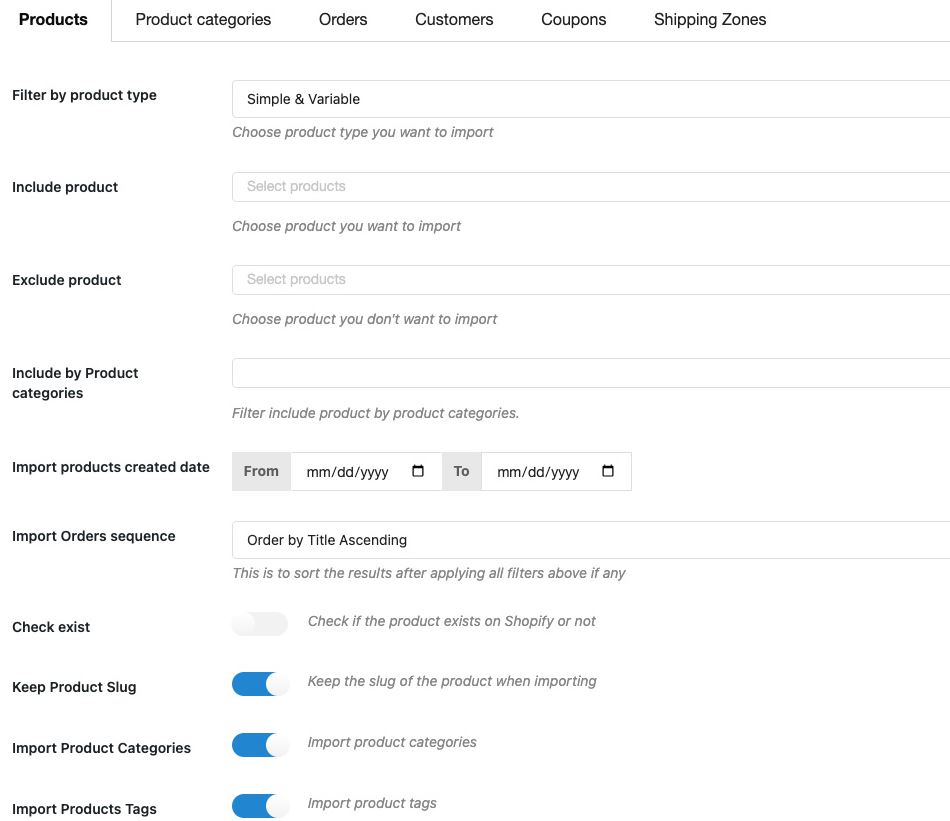Select the Products tab
950x821 pixels.
(53, 19)
